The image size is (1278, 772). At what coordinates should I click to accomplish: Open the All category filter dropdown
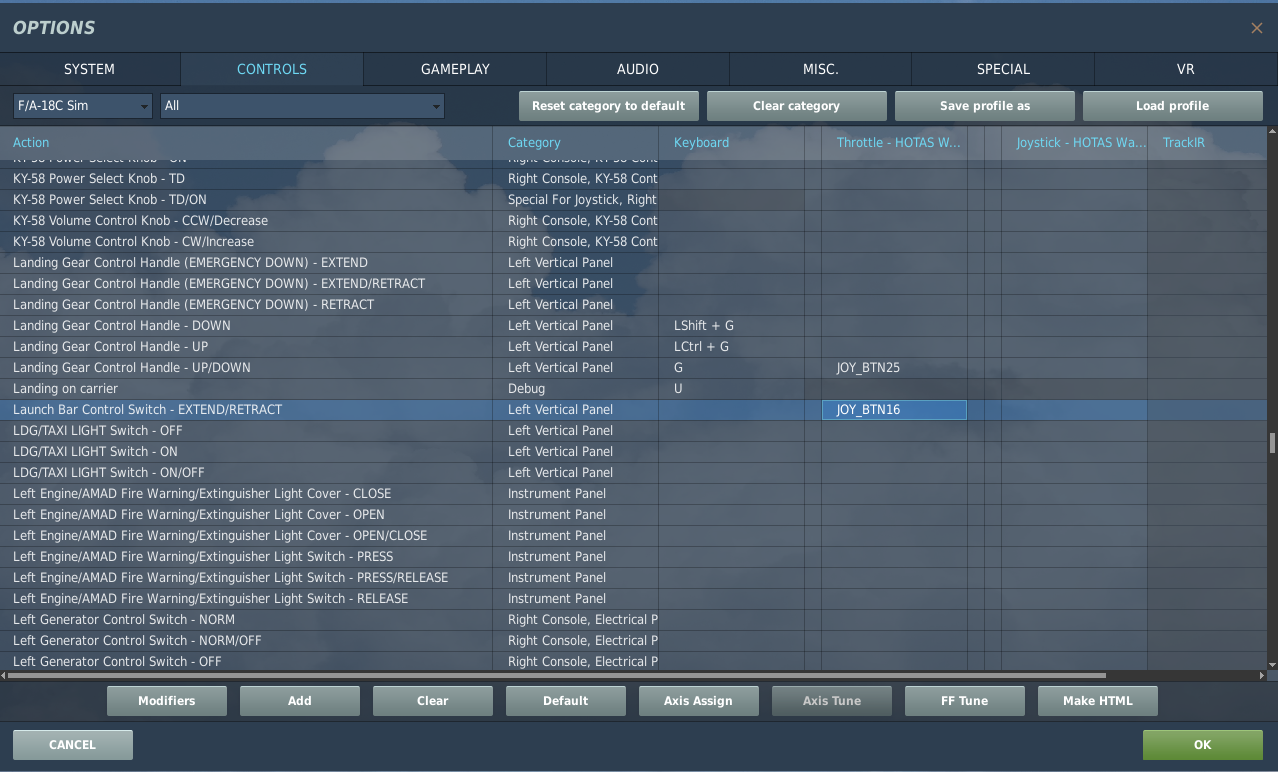pos(302,105)
